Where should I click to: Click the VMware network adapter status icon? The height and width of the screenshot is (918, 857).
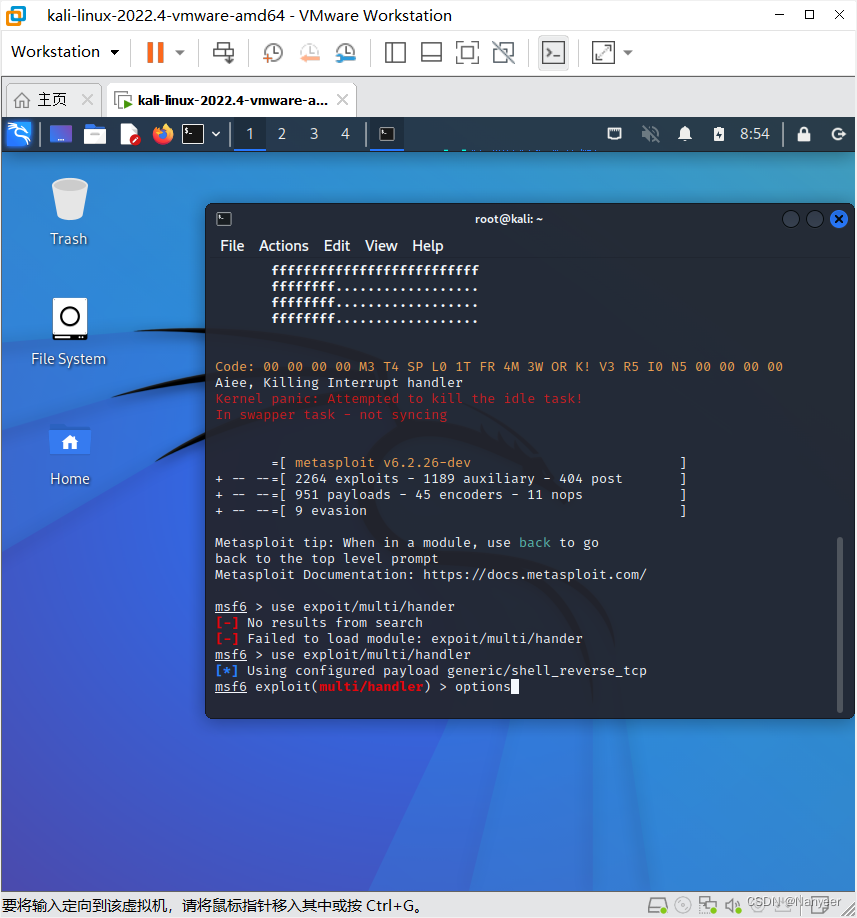click(708, 906)
